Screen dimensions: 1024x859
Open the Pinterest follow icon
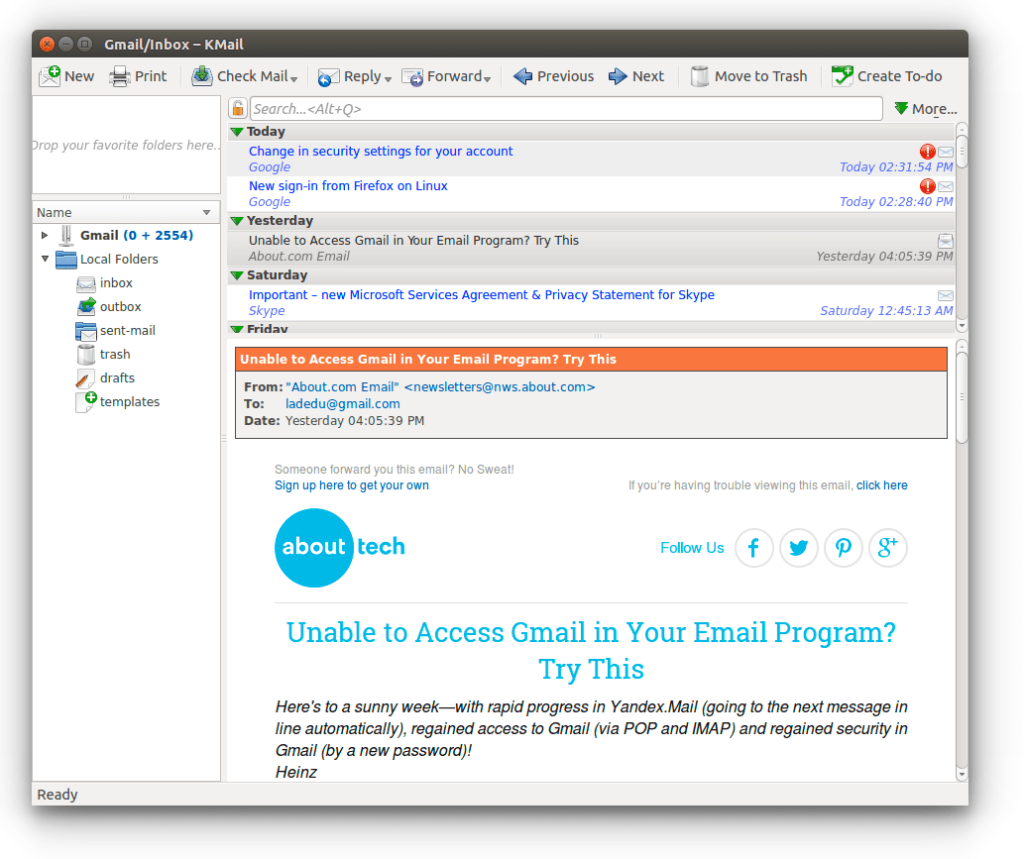tap(843, 547)
